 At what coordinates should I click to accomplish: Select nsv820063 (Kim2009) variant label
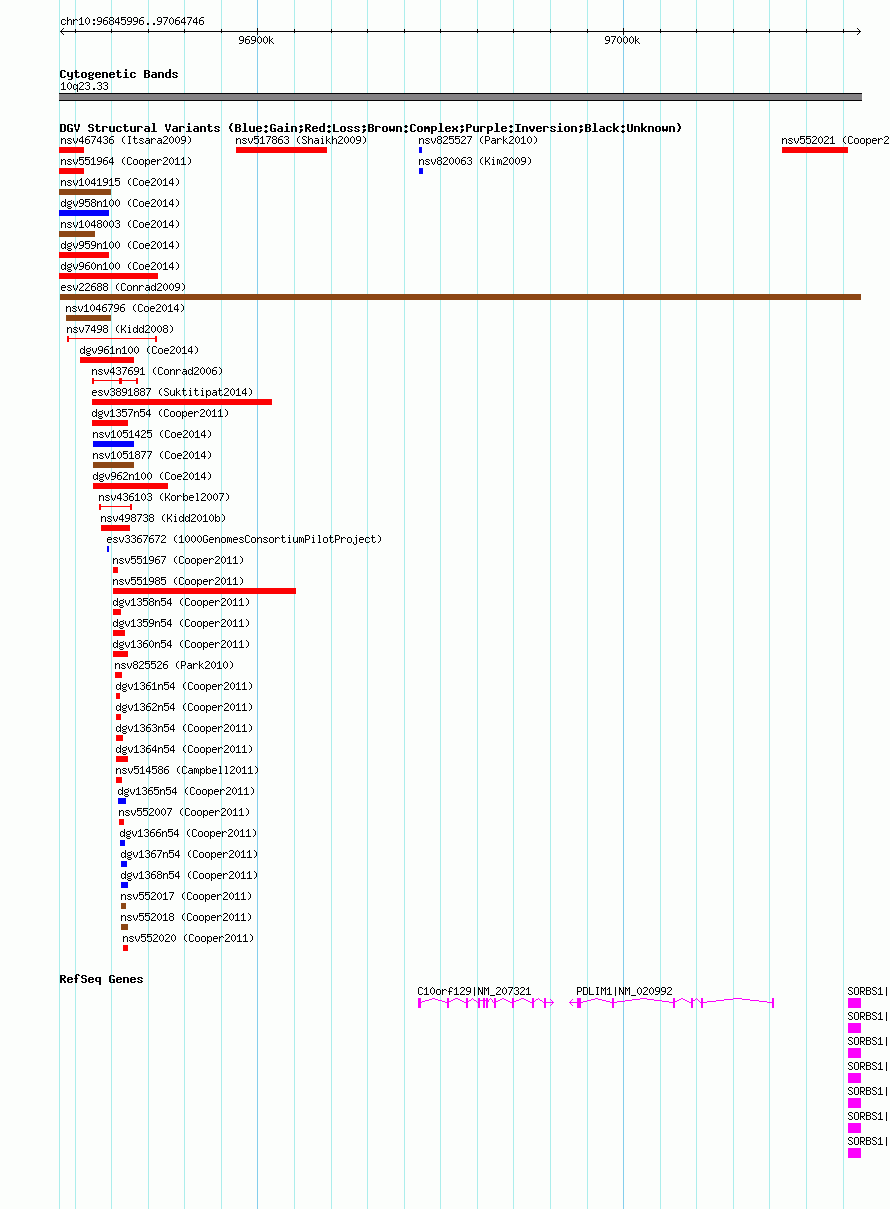pos(475,161)
